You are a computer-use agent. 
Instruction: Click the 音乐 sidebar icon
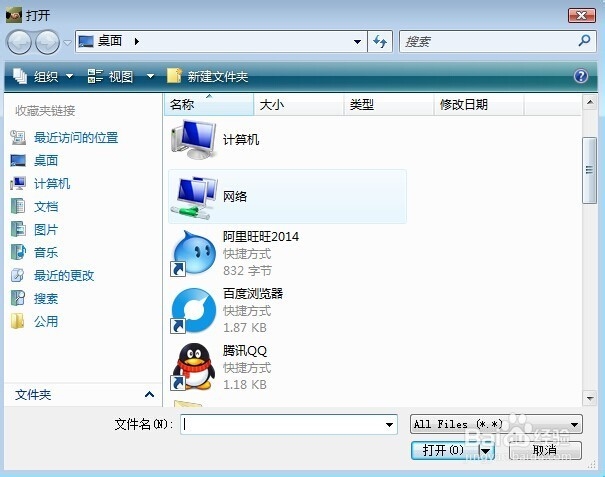coord(18,252)
